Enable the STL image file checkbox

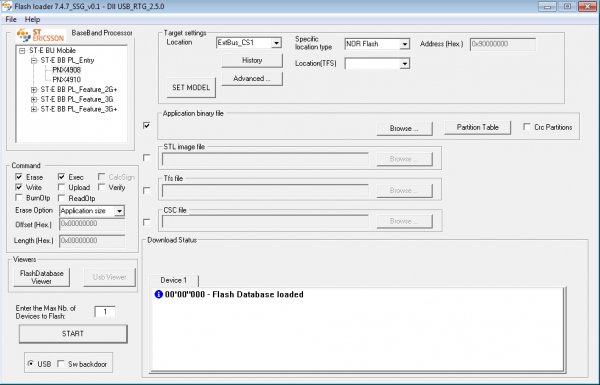[x=147, y=158]
